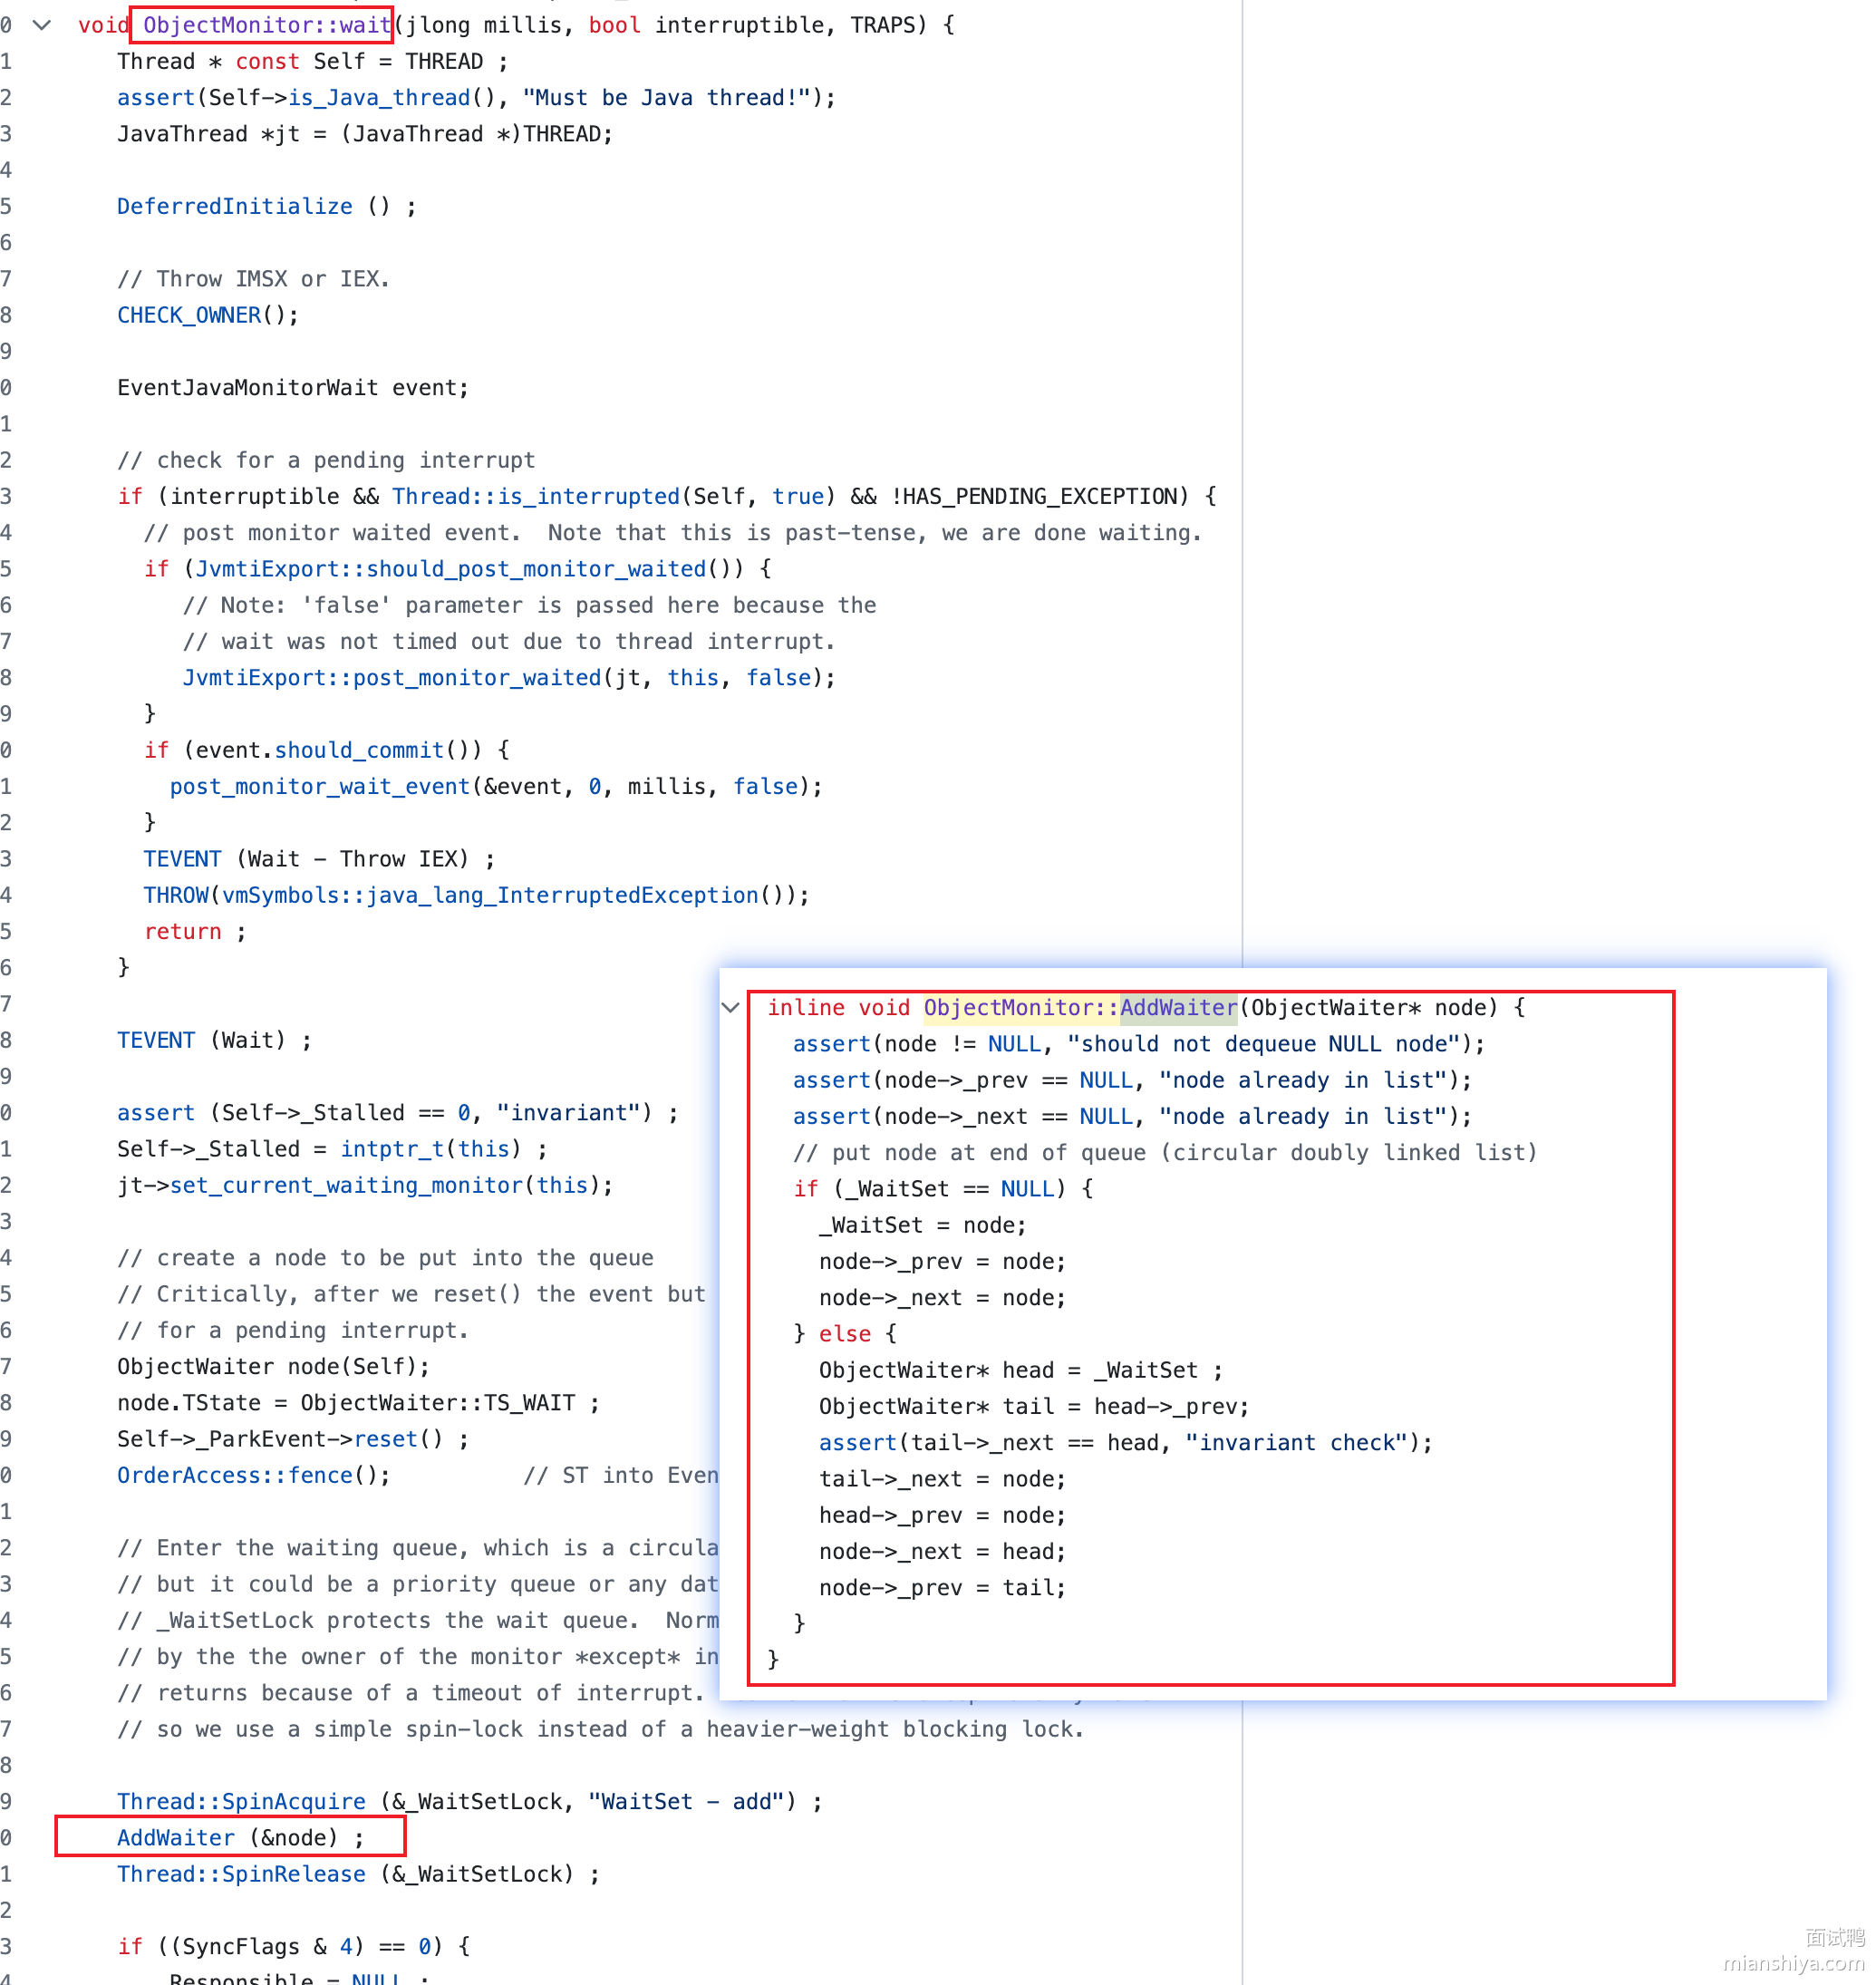Click the CHECK_OWNER macro call
The width and height of the screenshot is (1876, 1985).
(x=189, y=315)
